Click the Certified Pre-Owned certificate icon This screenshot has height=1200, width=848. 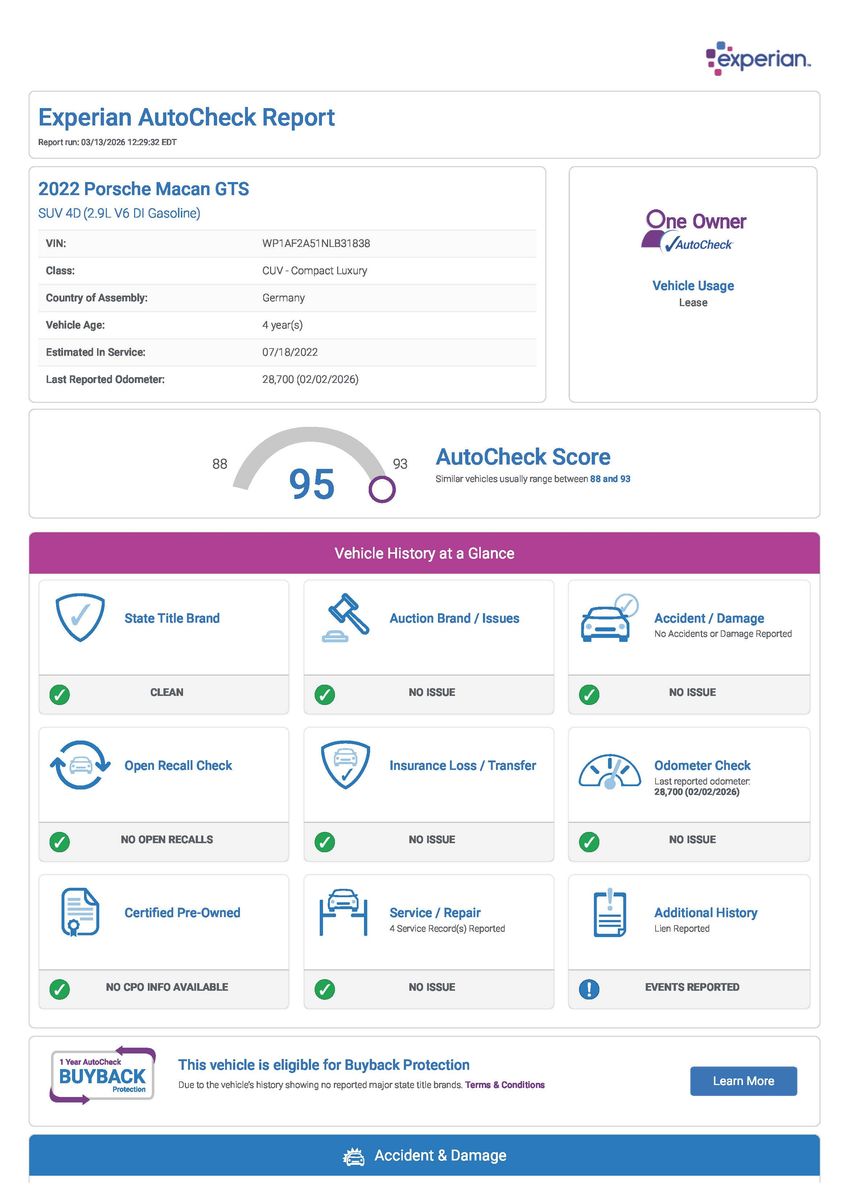pyautogui.click(x=80, y=913)
